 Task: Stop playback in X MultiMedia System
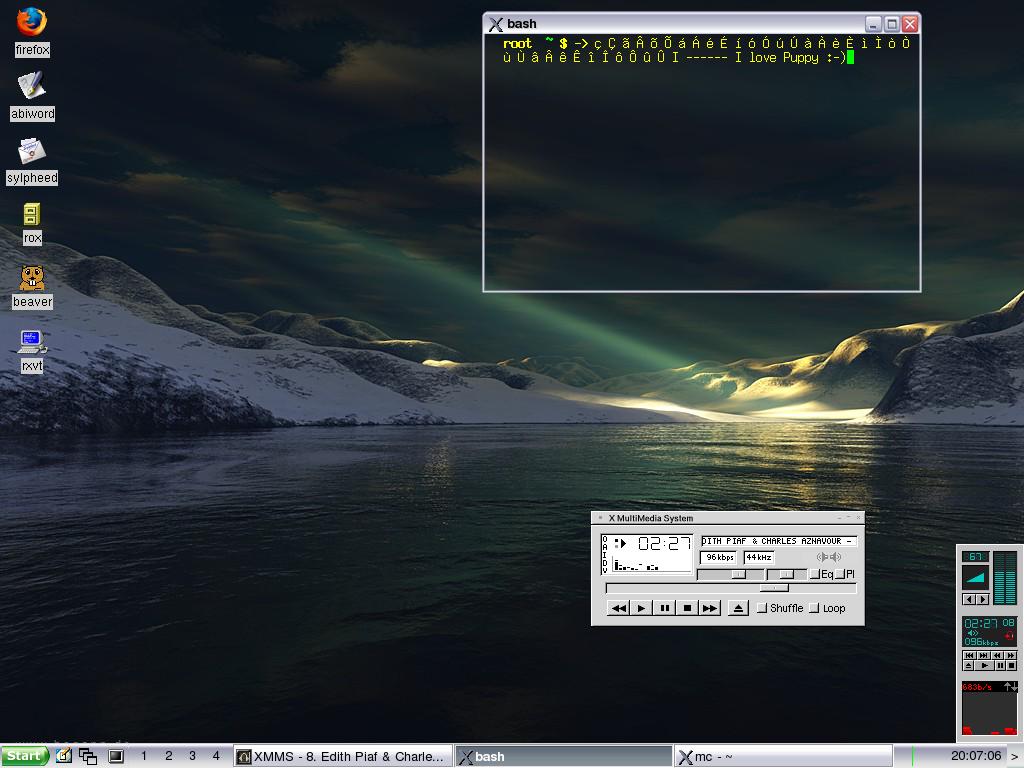click(687, 608)
